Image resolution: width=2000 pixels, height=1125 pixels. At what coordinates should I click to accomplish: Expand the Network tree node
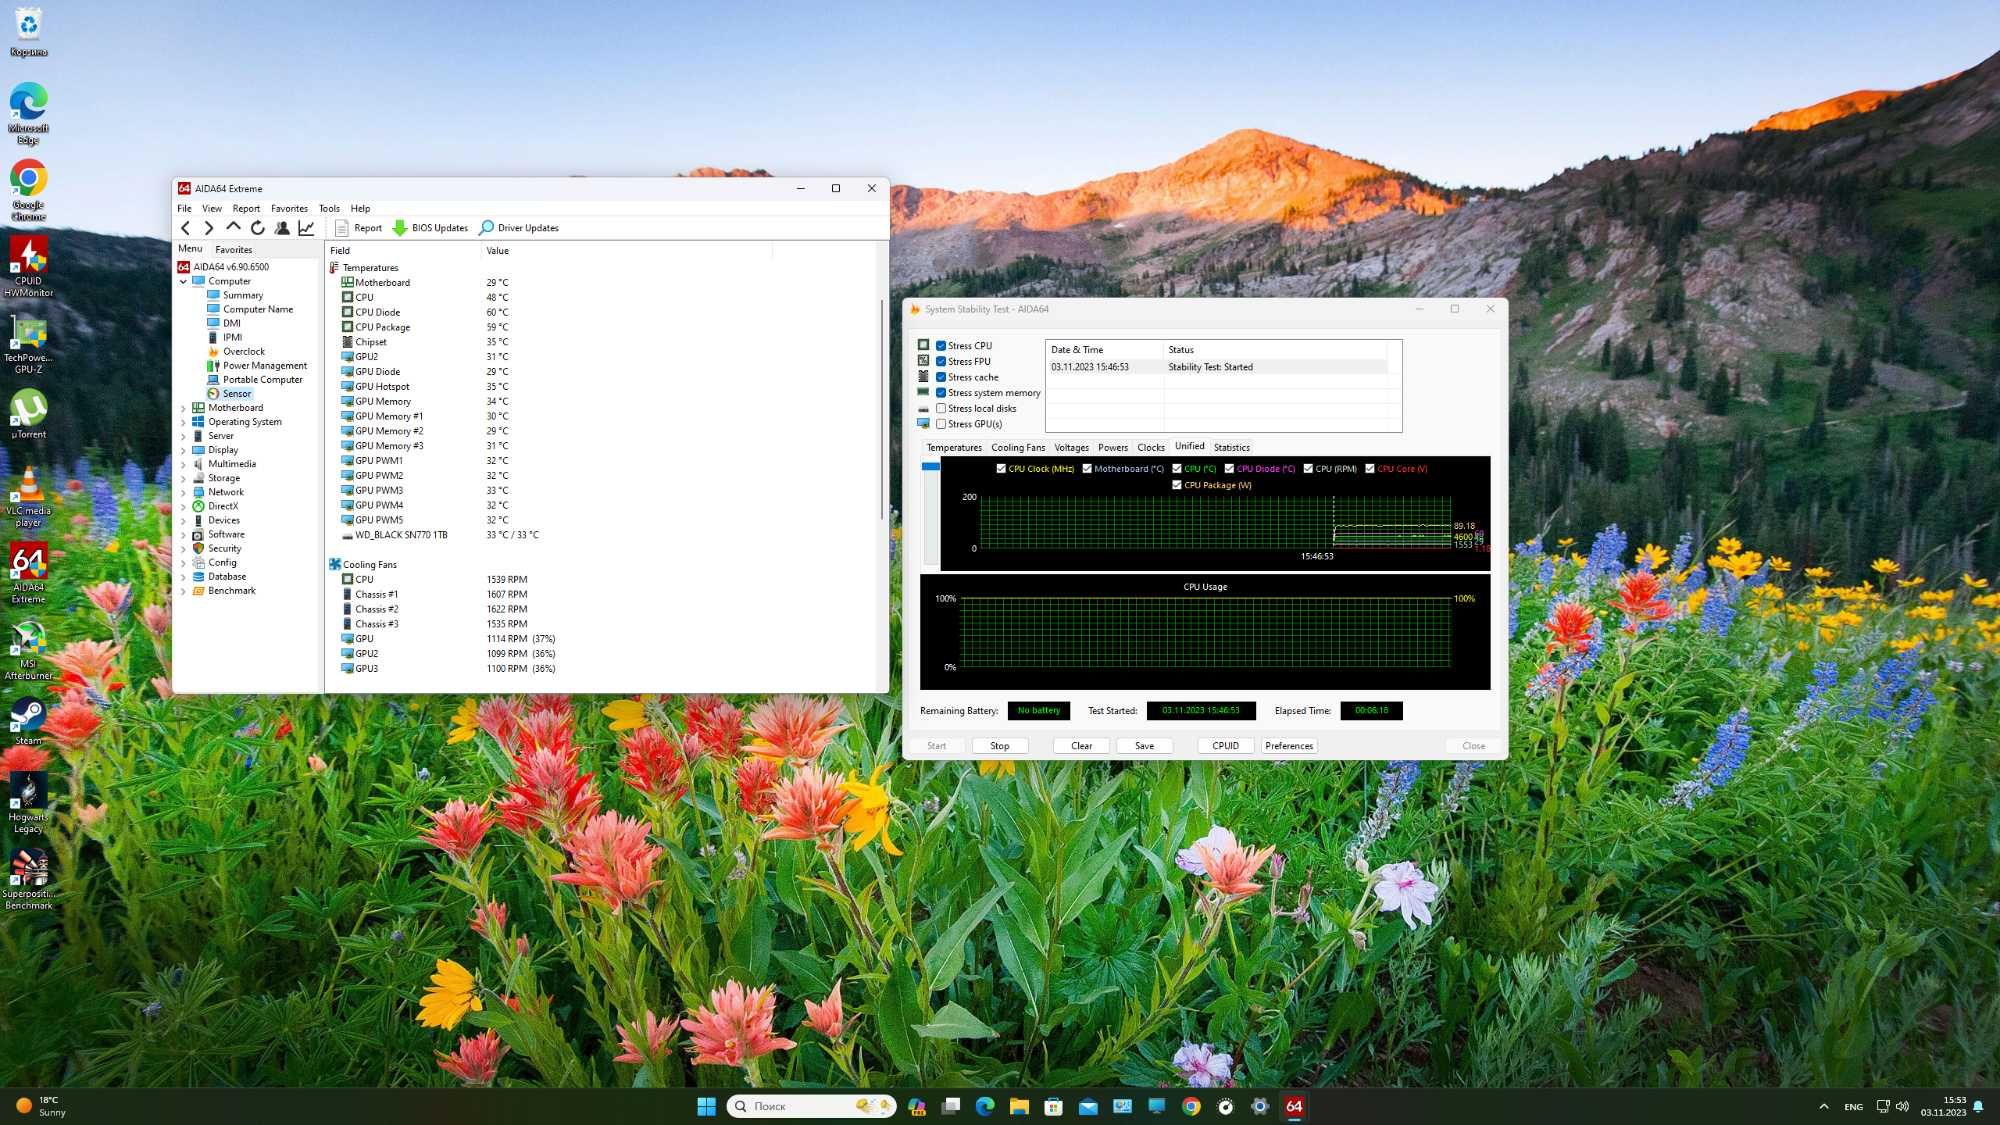point(183,493)
